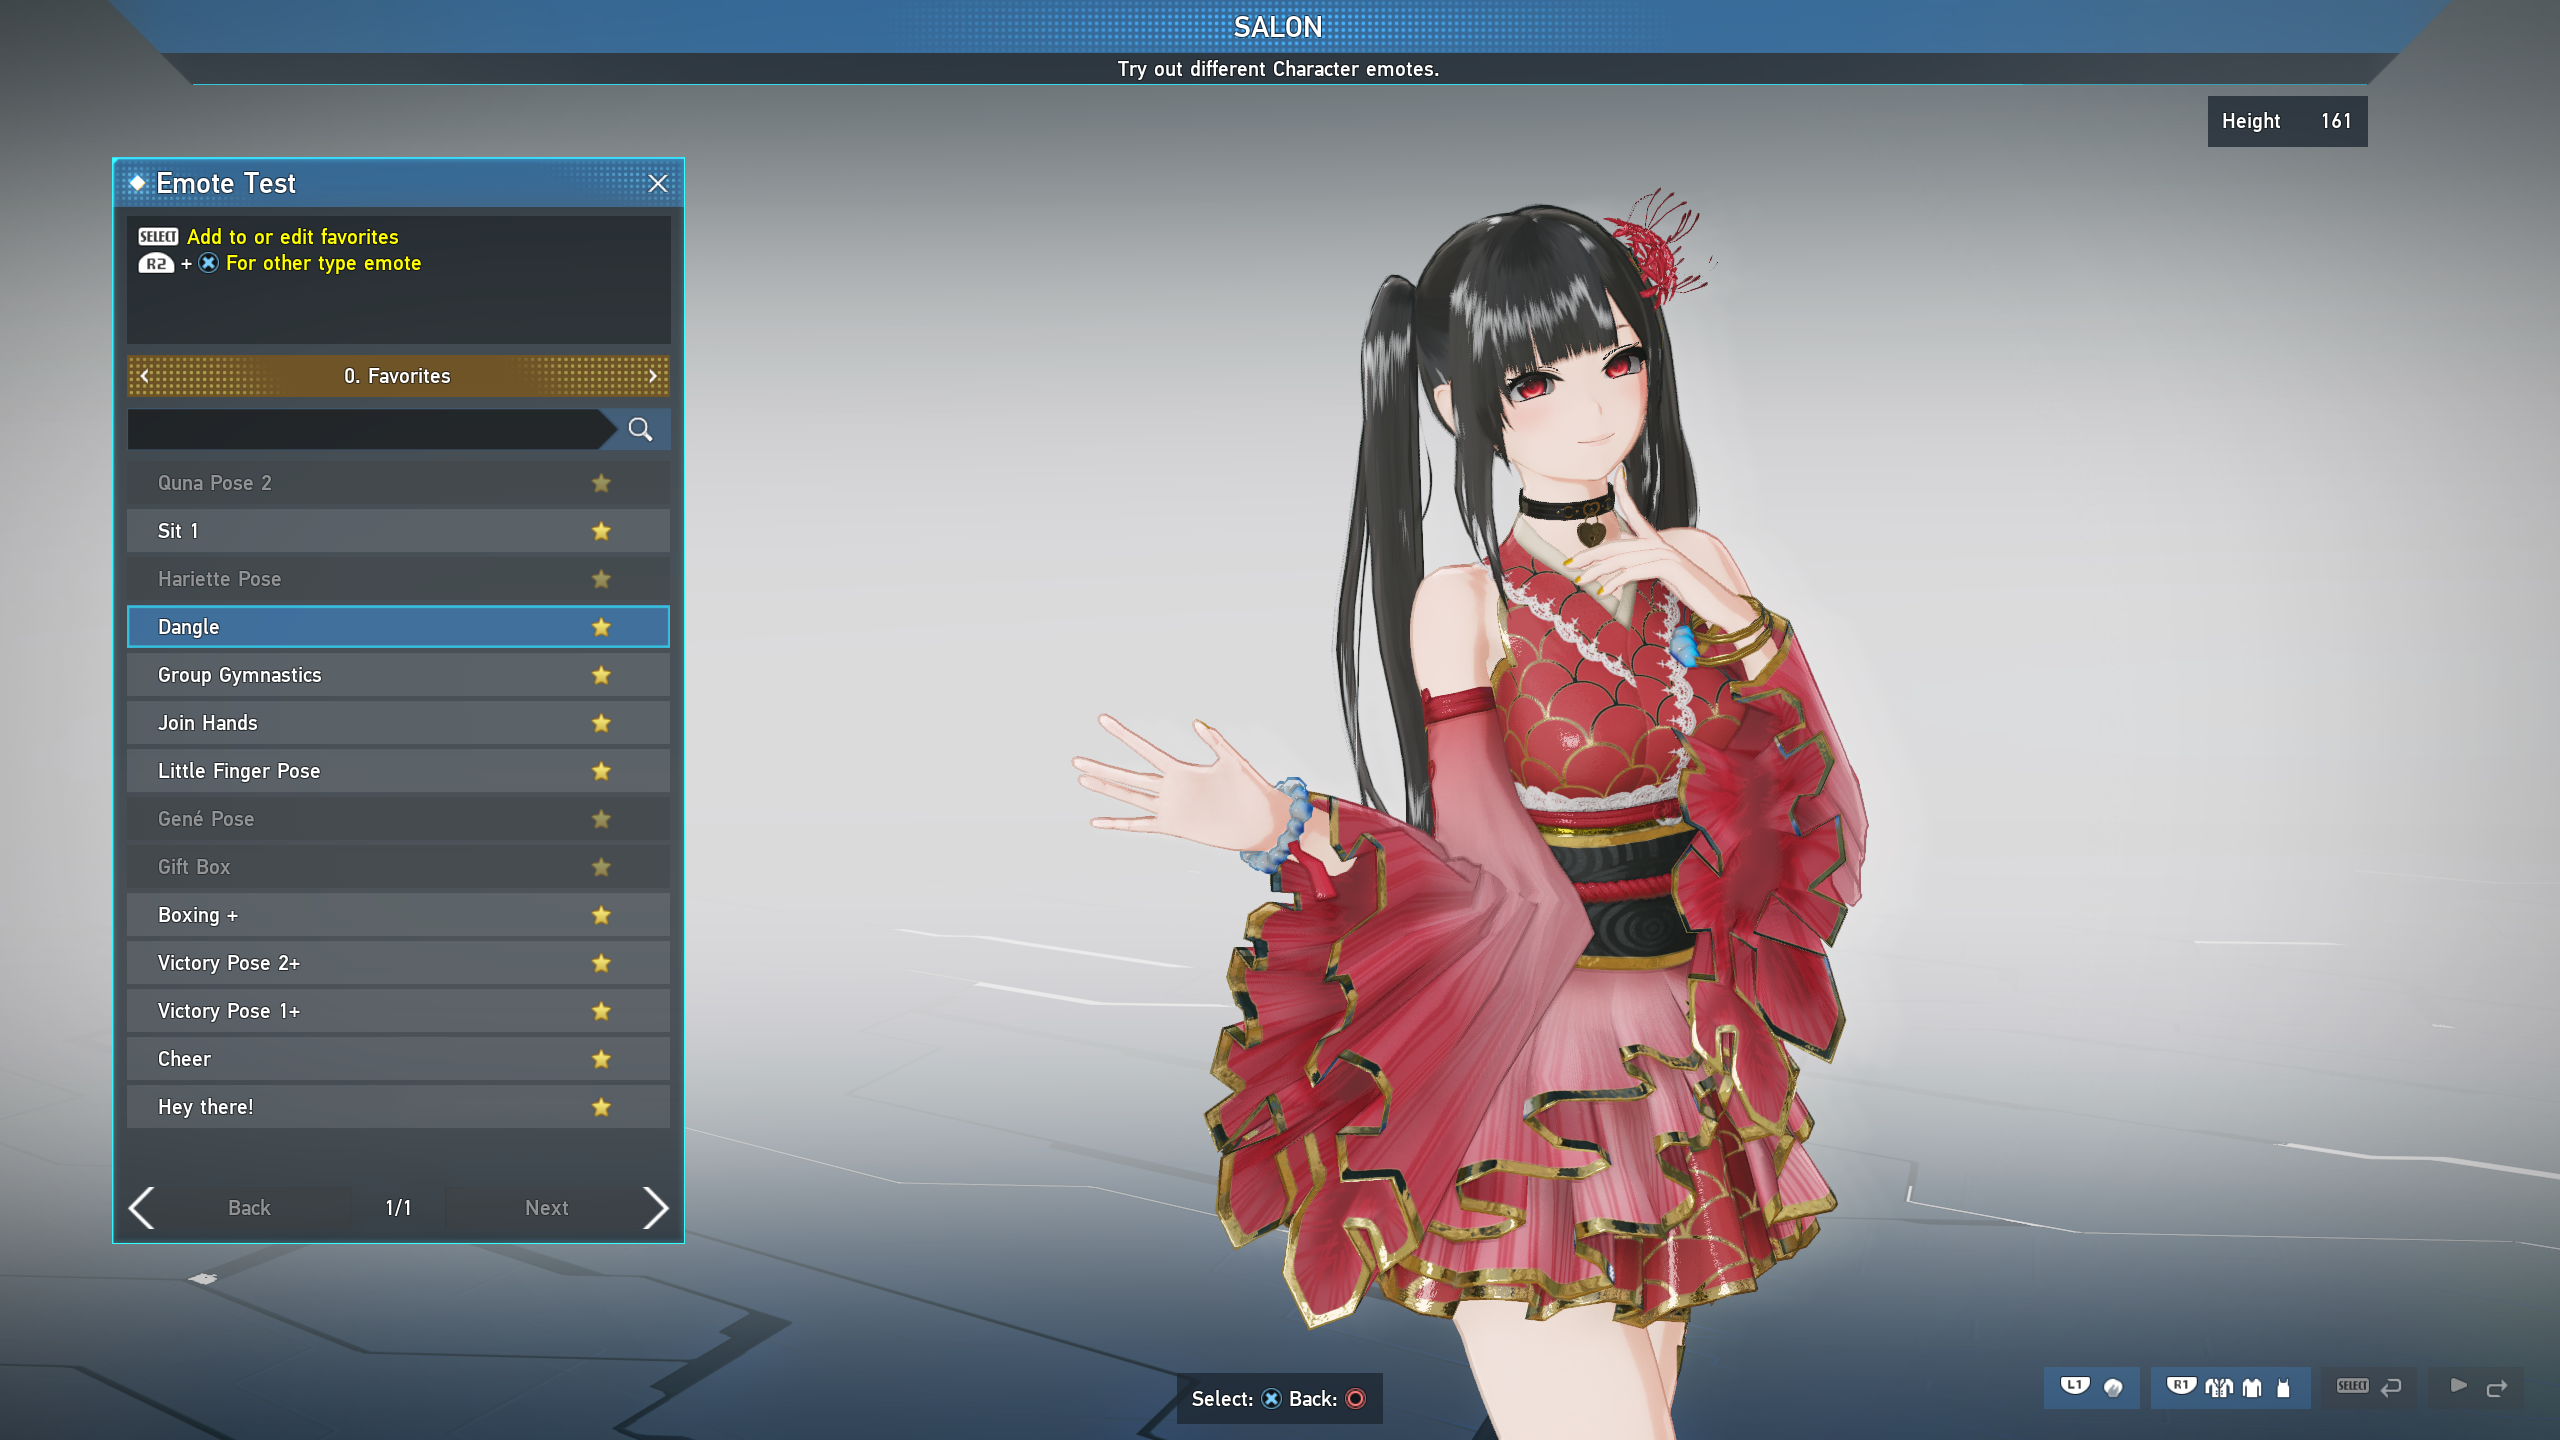Select the long-sleeve basewear icon
Screen dimensions: 2560x1440
(2252, 1388)
